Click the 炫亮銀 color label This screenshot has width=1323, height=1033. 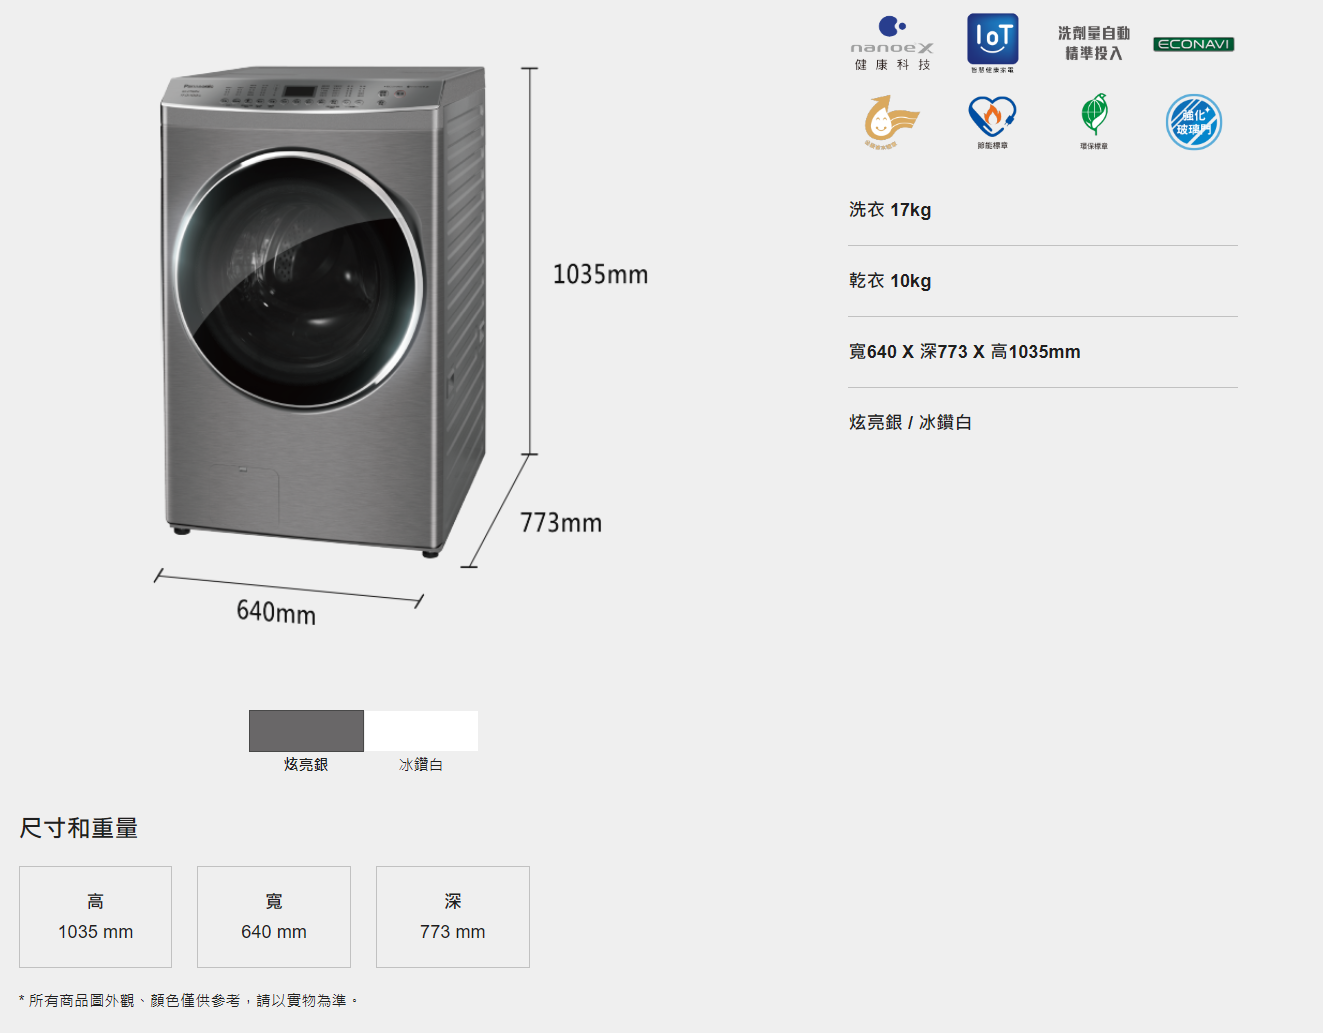tap(306, 764)
